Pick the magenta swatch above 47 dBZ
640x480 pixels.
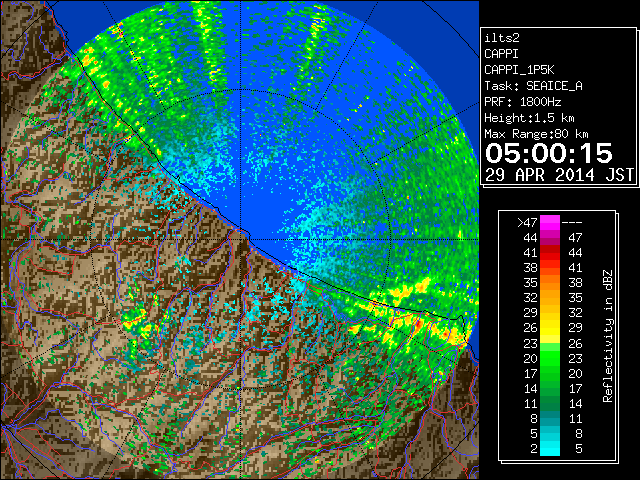[x=550, y=222]
